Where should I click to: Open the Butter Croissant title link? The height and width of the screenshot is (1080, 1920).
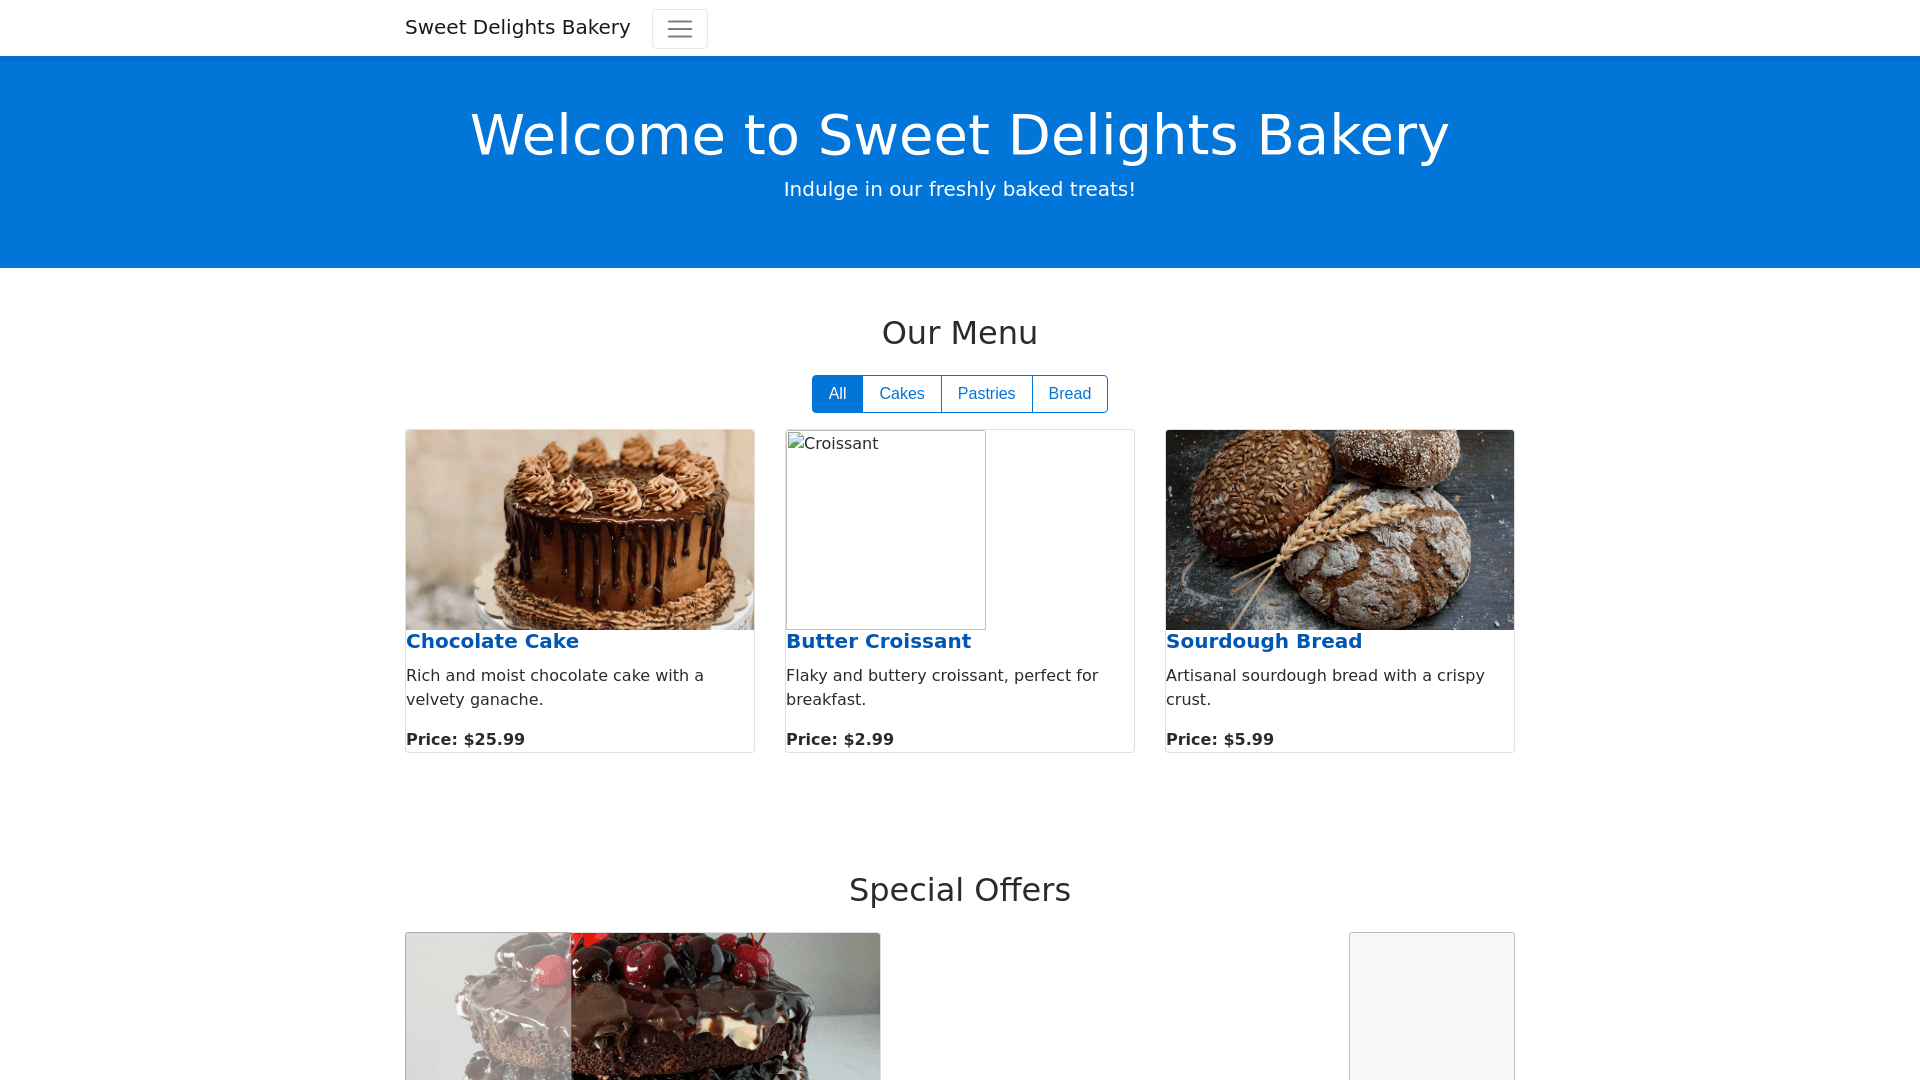[x=878, y=641]
